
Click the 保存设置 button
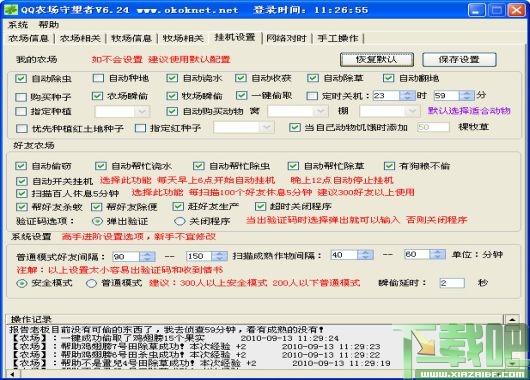pos(459,60)
